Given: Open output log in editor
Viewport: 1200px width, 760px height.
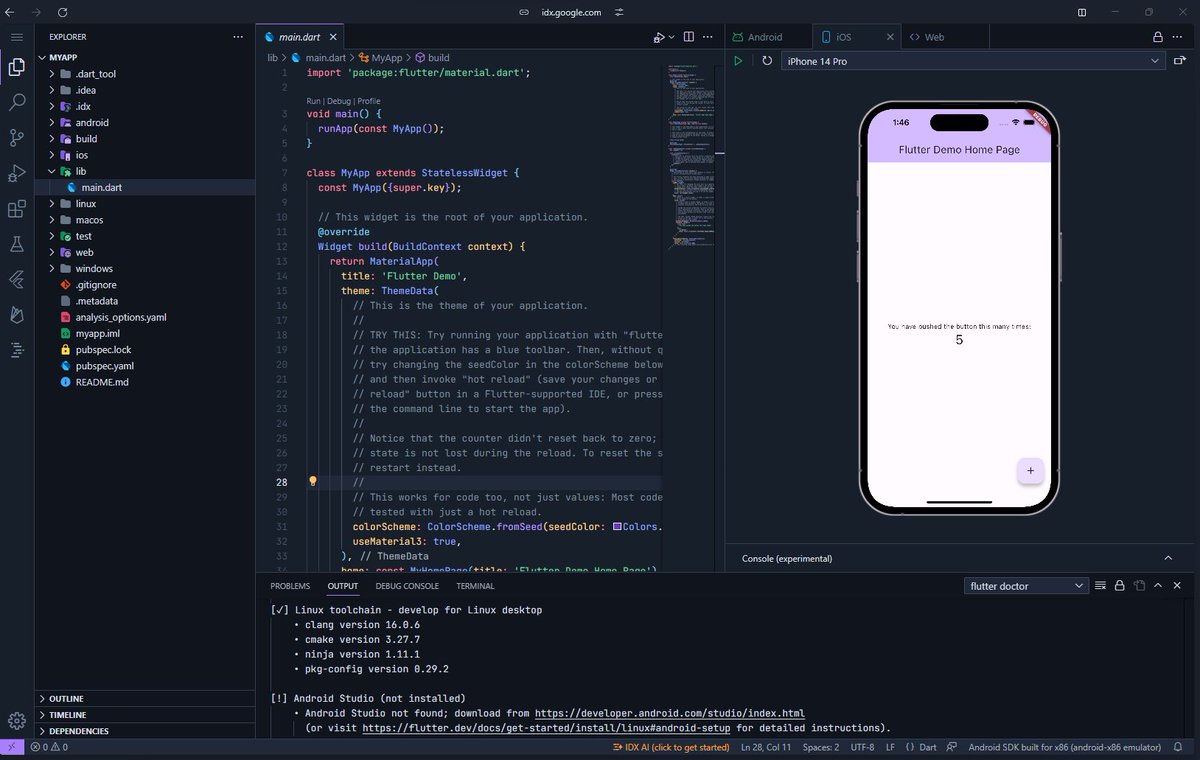Looking at the screenshot, I should click(x=1139, y=586).
